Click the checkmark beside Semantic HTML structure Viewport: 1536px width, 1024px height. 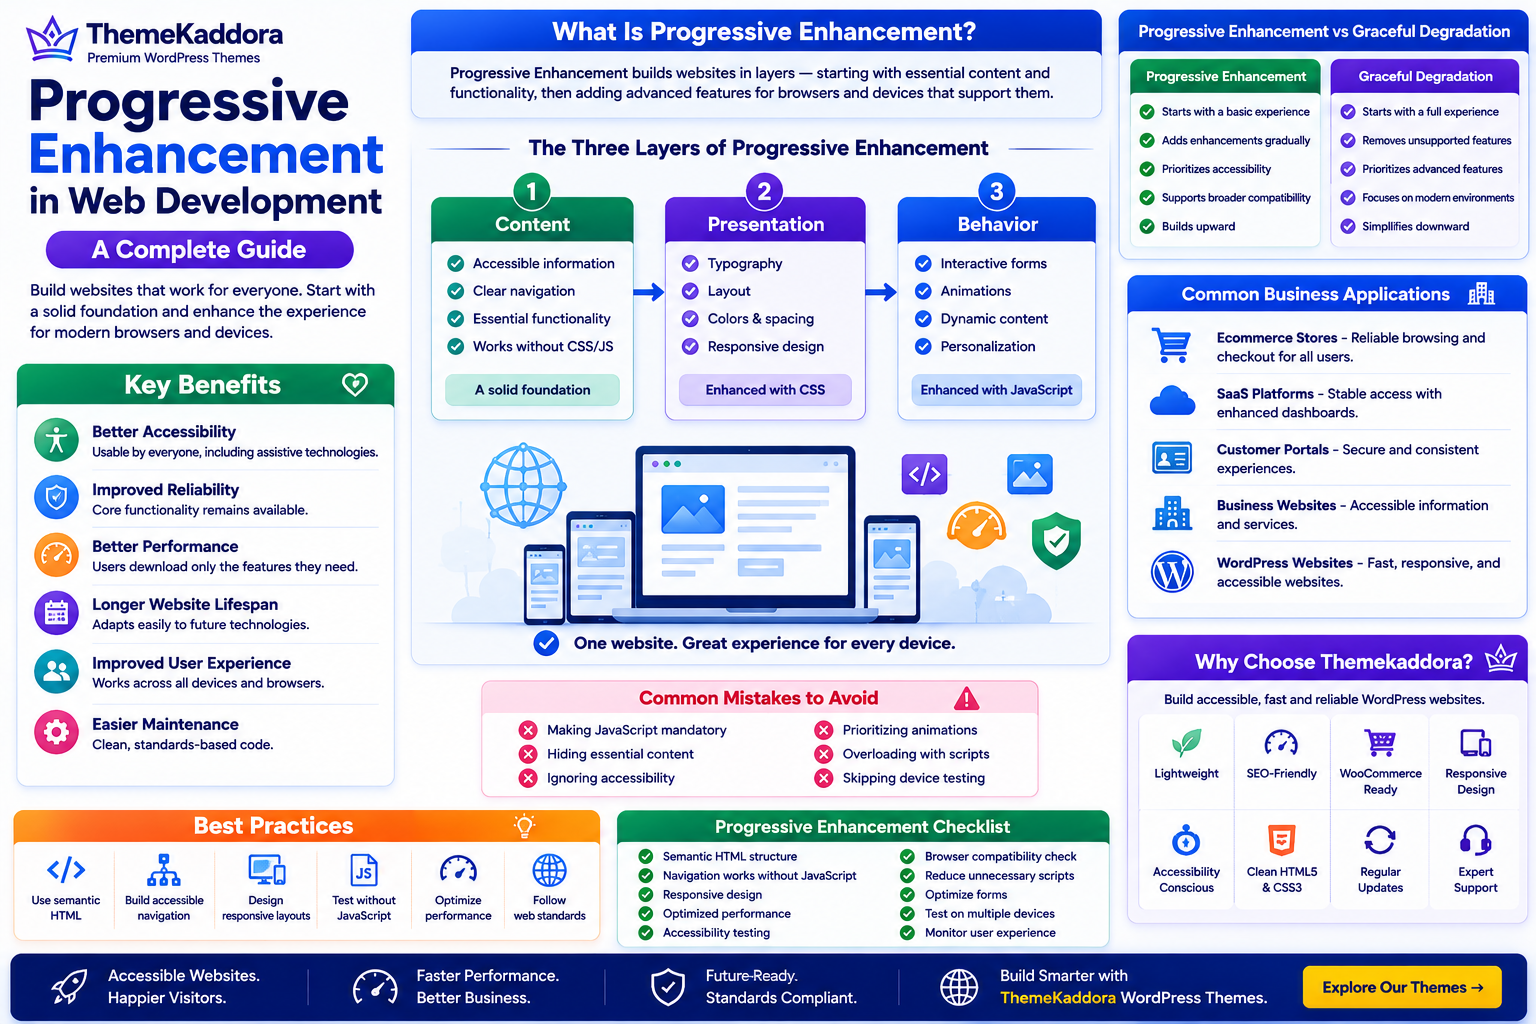[x=645, y=856]
